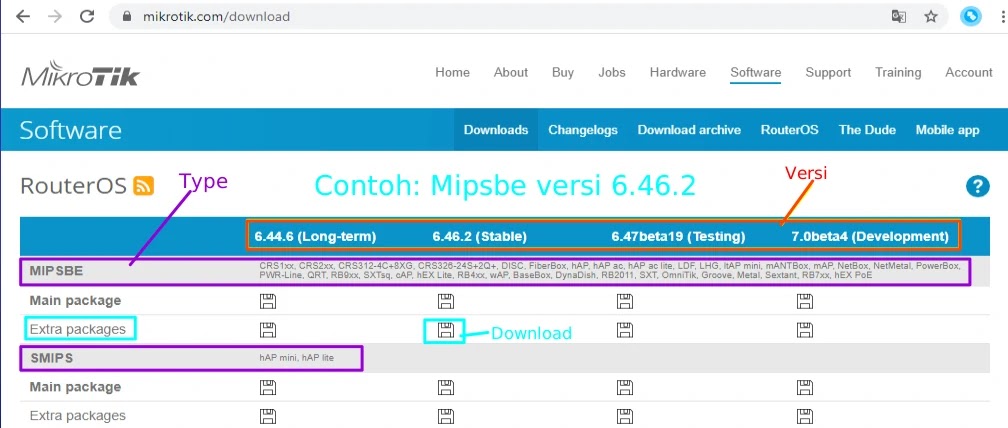
Task: Click the SMIPS 'Main package' row label
Action: point(75,388)
